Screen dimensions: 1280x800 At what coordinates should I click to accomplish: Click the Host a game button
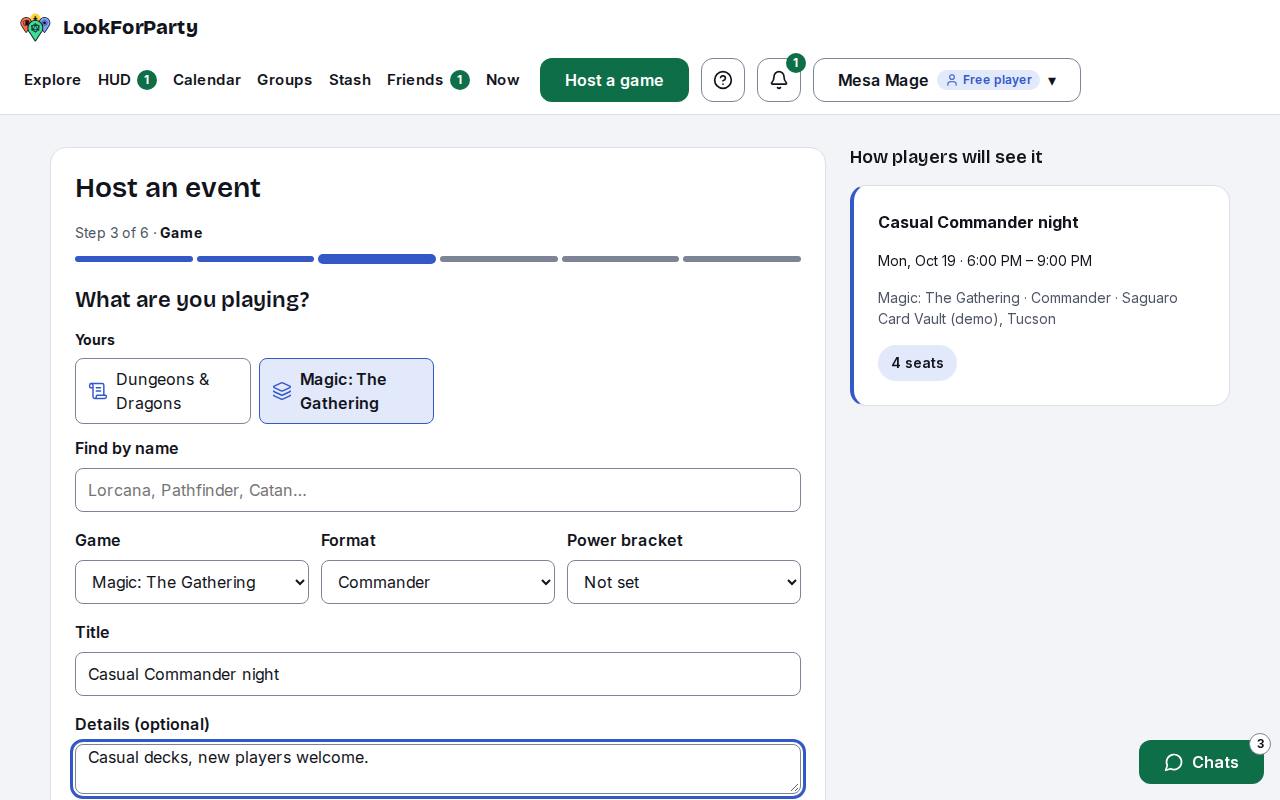614,80
